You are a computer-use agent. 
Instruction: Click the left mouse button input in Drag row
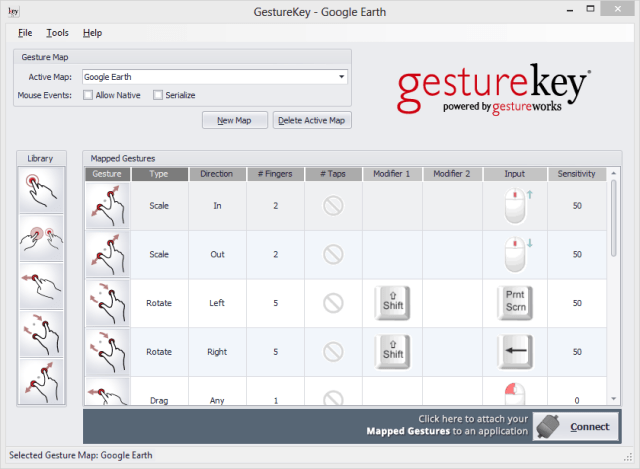tap(515, 394)
